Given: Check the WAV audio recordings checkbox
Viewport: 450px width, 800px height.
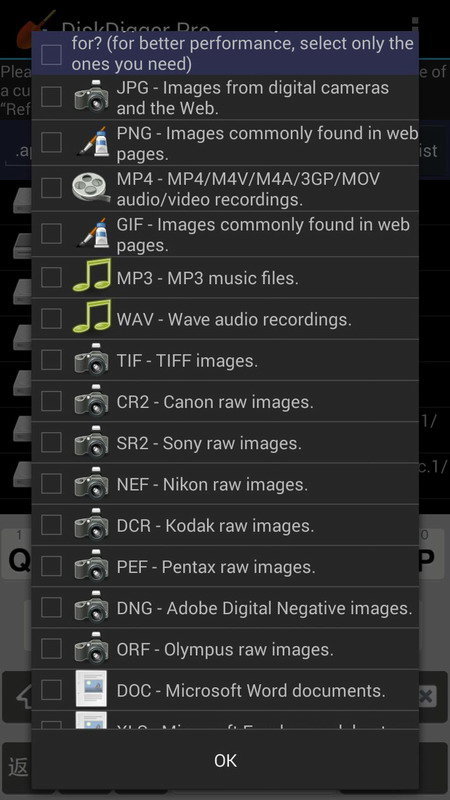Looking at the screenshot, I should click(x=52, y=318).
